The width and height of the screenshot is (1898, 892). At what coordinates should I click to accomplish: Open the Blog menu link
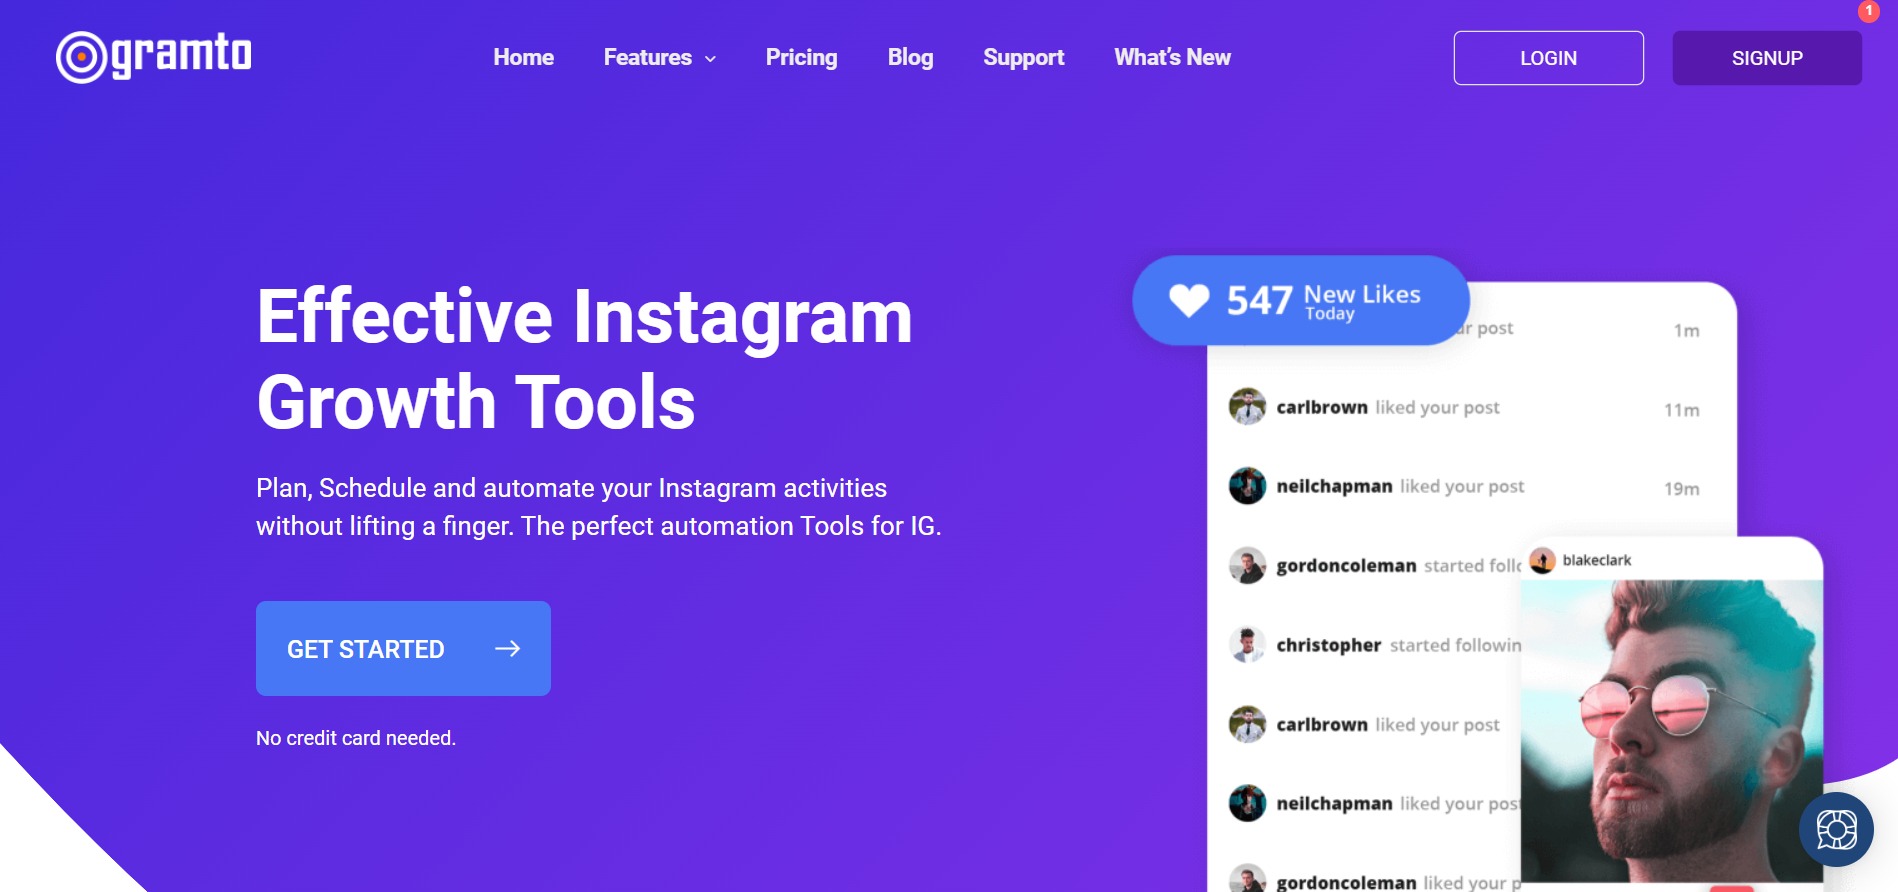(910, 58)
